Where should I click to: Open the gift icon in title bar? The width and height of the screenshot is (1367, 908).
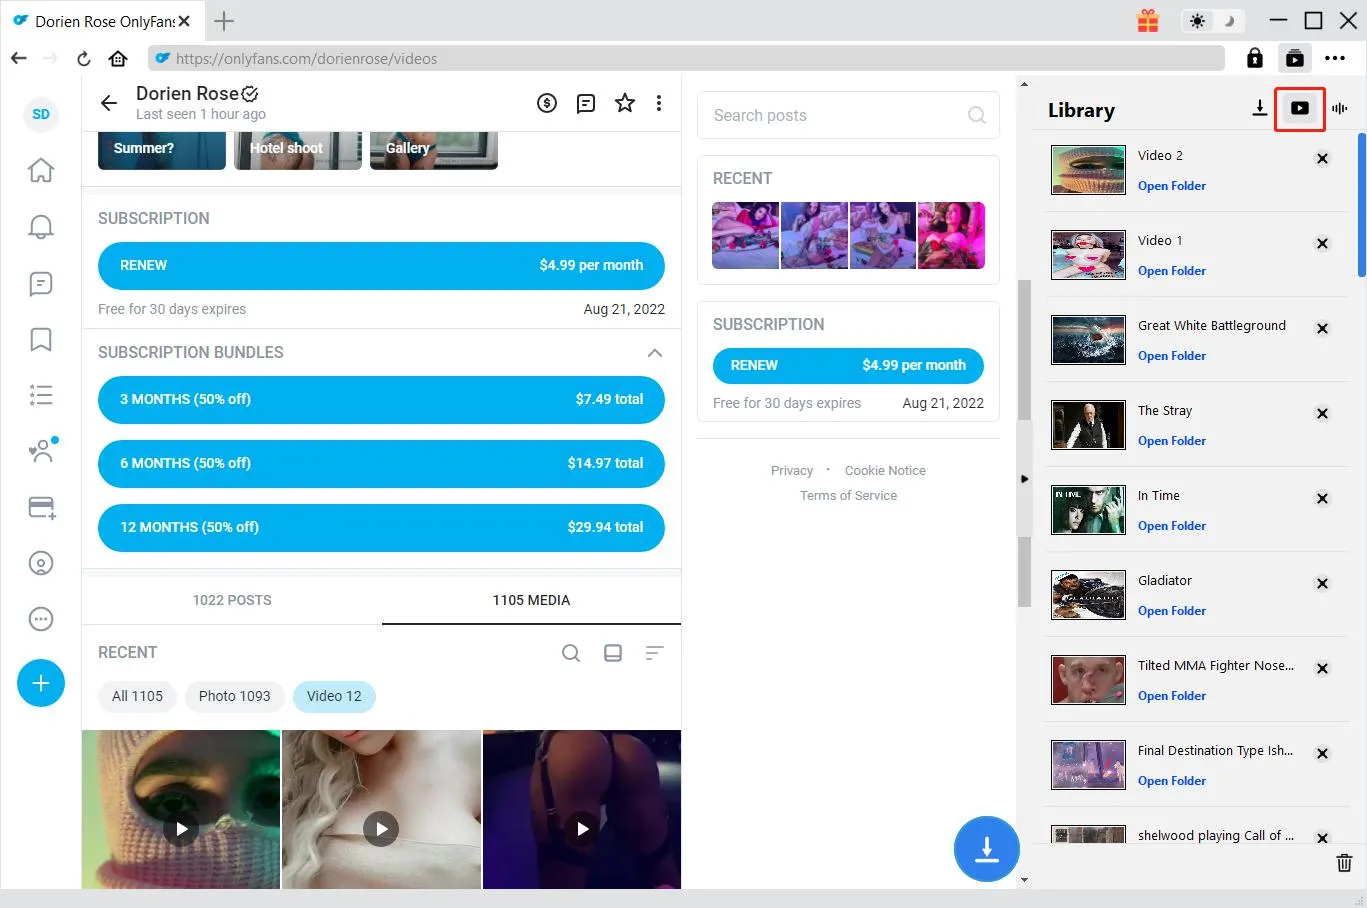click(1147, 21)
